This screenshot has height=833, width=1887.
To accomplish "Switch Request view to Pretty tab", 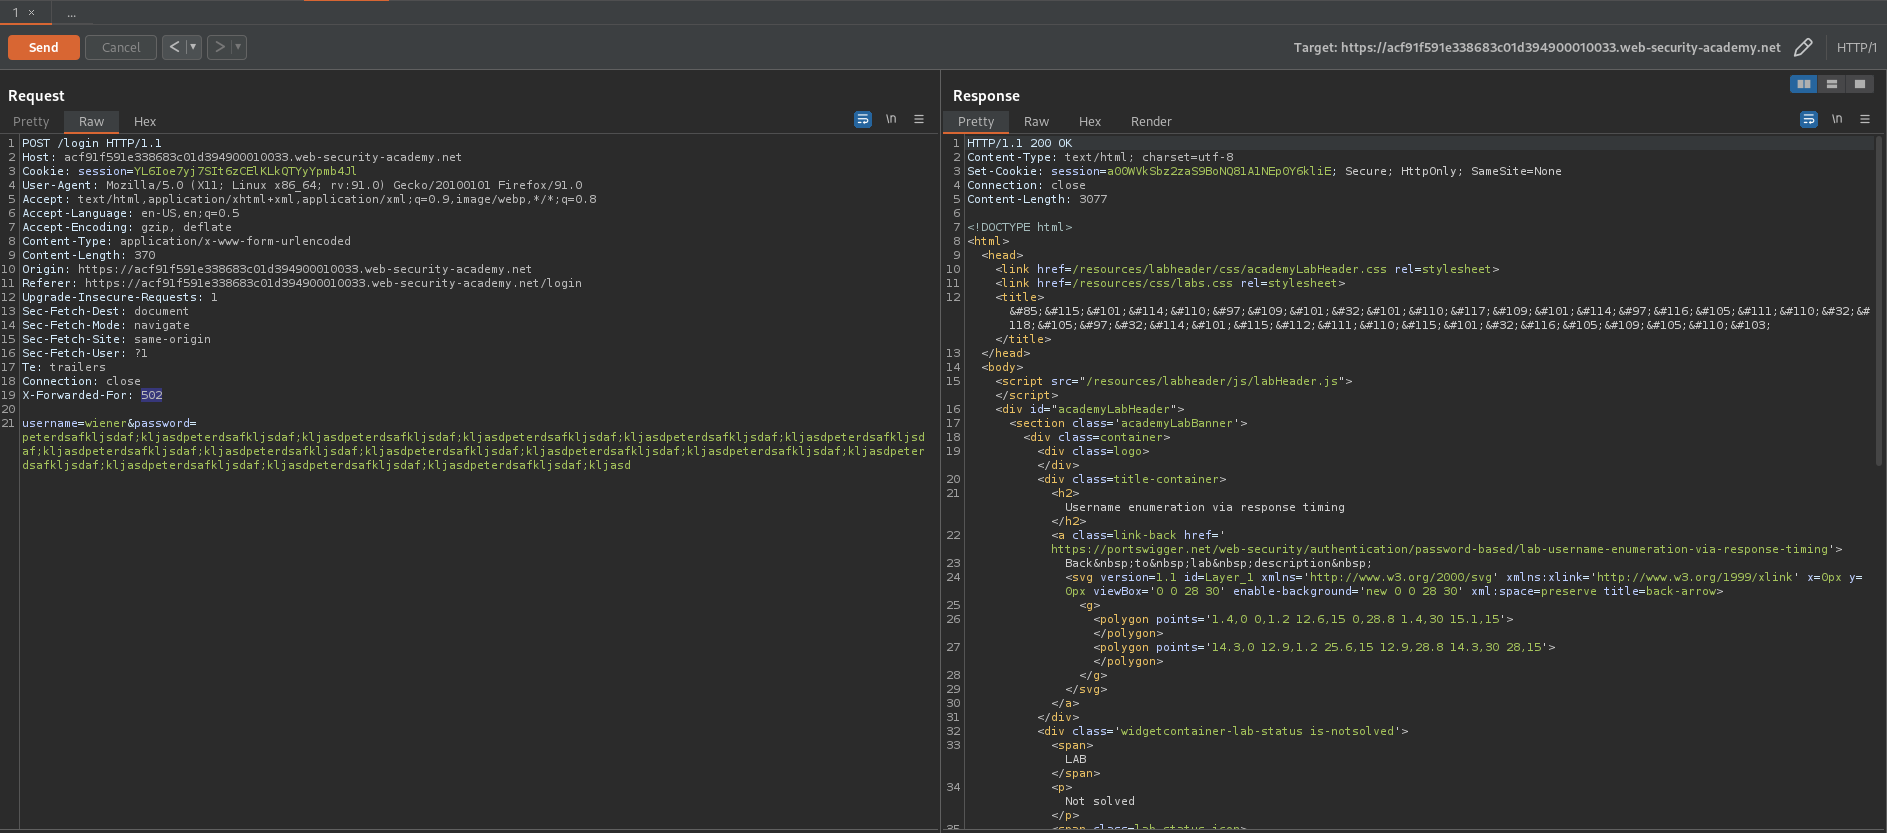I will tap(31, 121).
